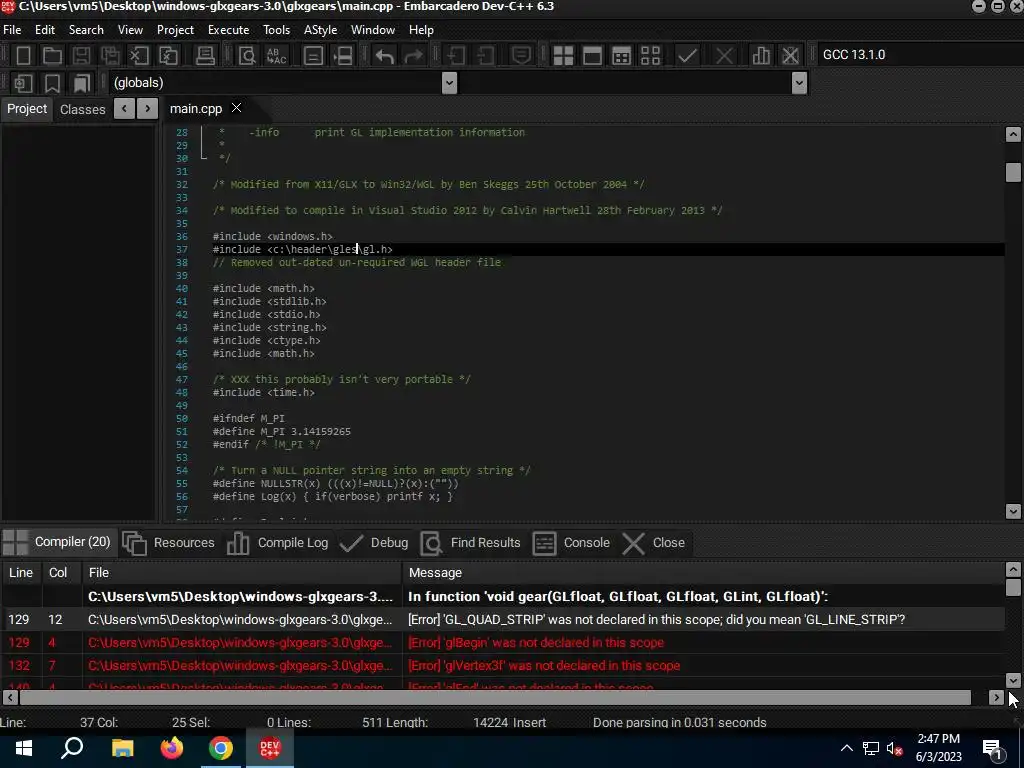Open the AStyle menu
The width and height of the screenshot is (1024, 768).
320,30
